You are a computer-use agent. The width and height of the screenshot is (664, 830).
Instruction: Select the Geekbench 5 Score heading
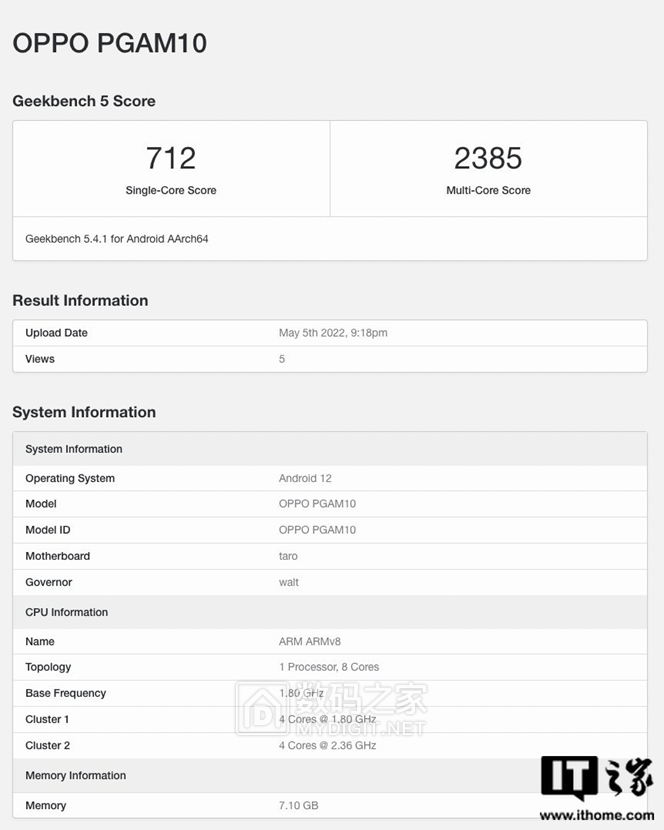(x=84, y=101)
